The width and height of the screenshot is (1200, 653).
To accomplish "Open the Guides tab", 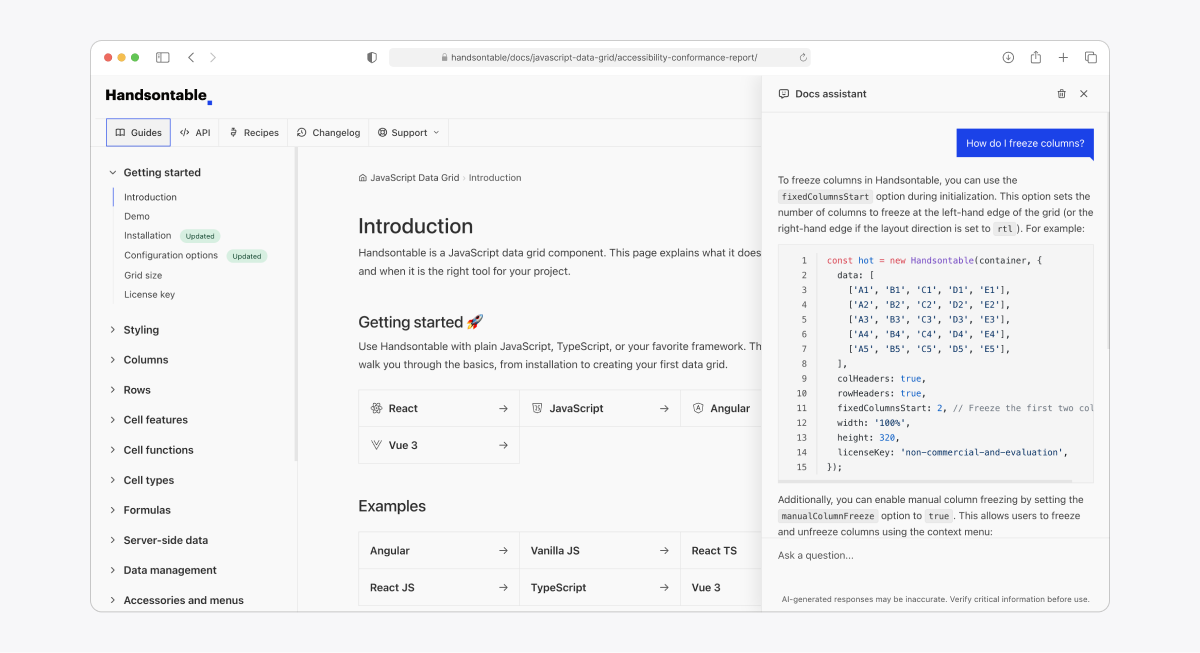I will 138,132.
